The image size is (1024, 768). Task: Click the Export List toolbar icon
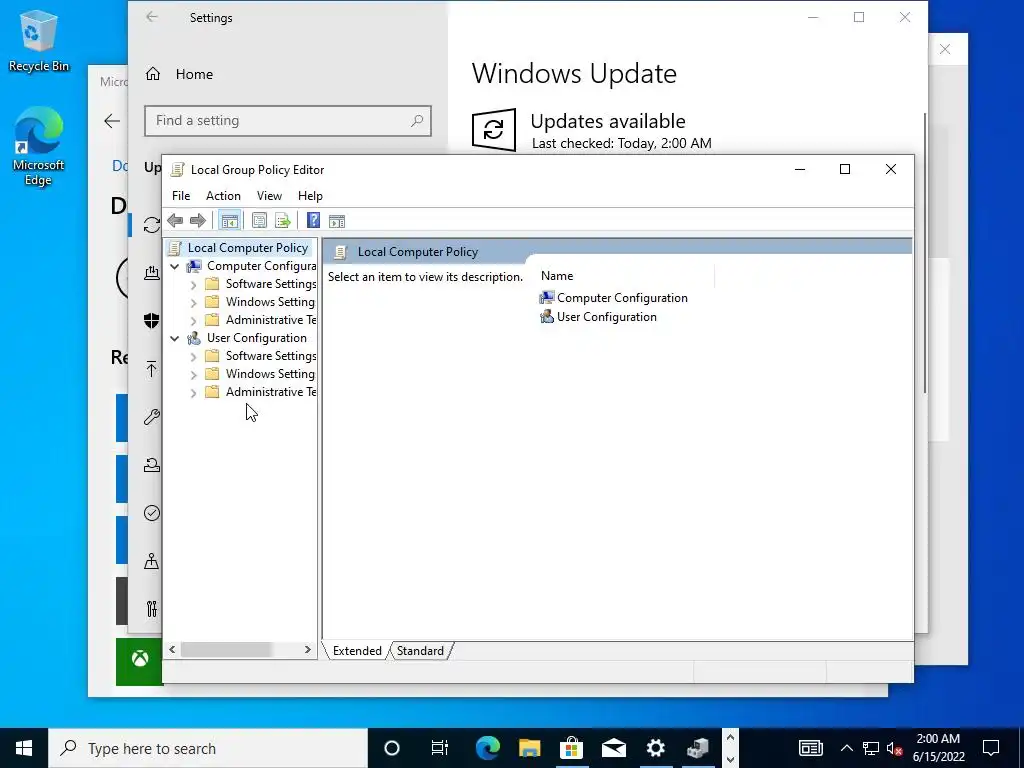pyautogui.click(x=283, y=221)
